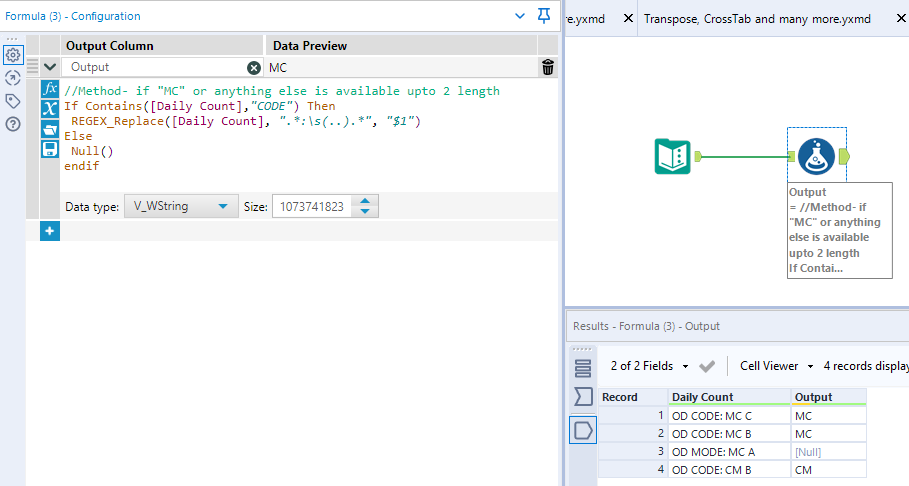Viewport: 909px width, 486px height.
Task: Collapse the Output expression row
Action: pos(50,67)
